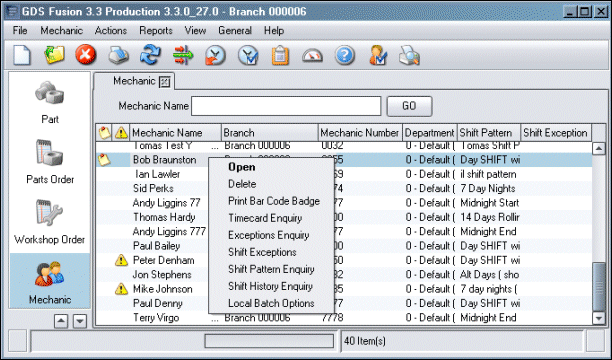This screenshot has width=612, height=360.
Task: Click the clipboard toolbar icon
Action: click(x=280, y=55)
